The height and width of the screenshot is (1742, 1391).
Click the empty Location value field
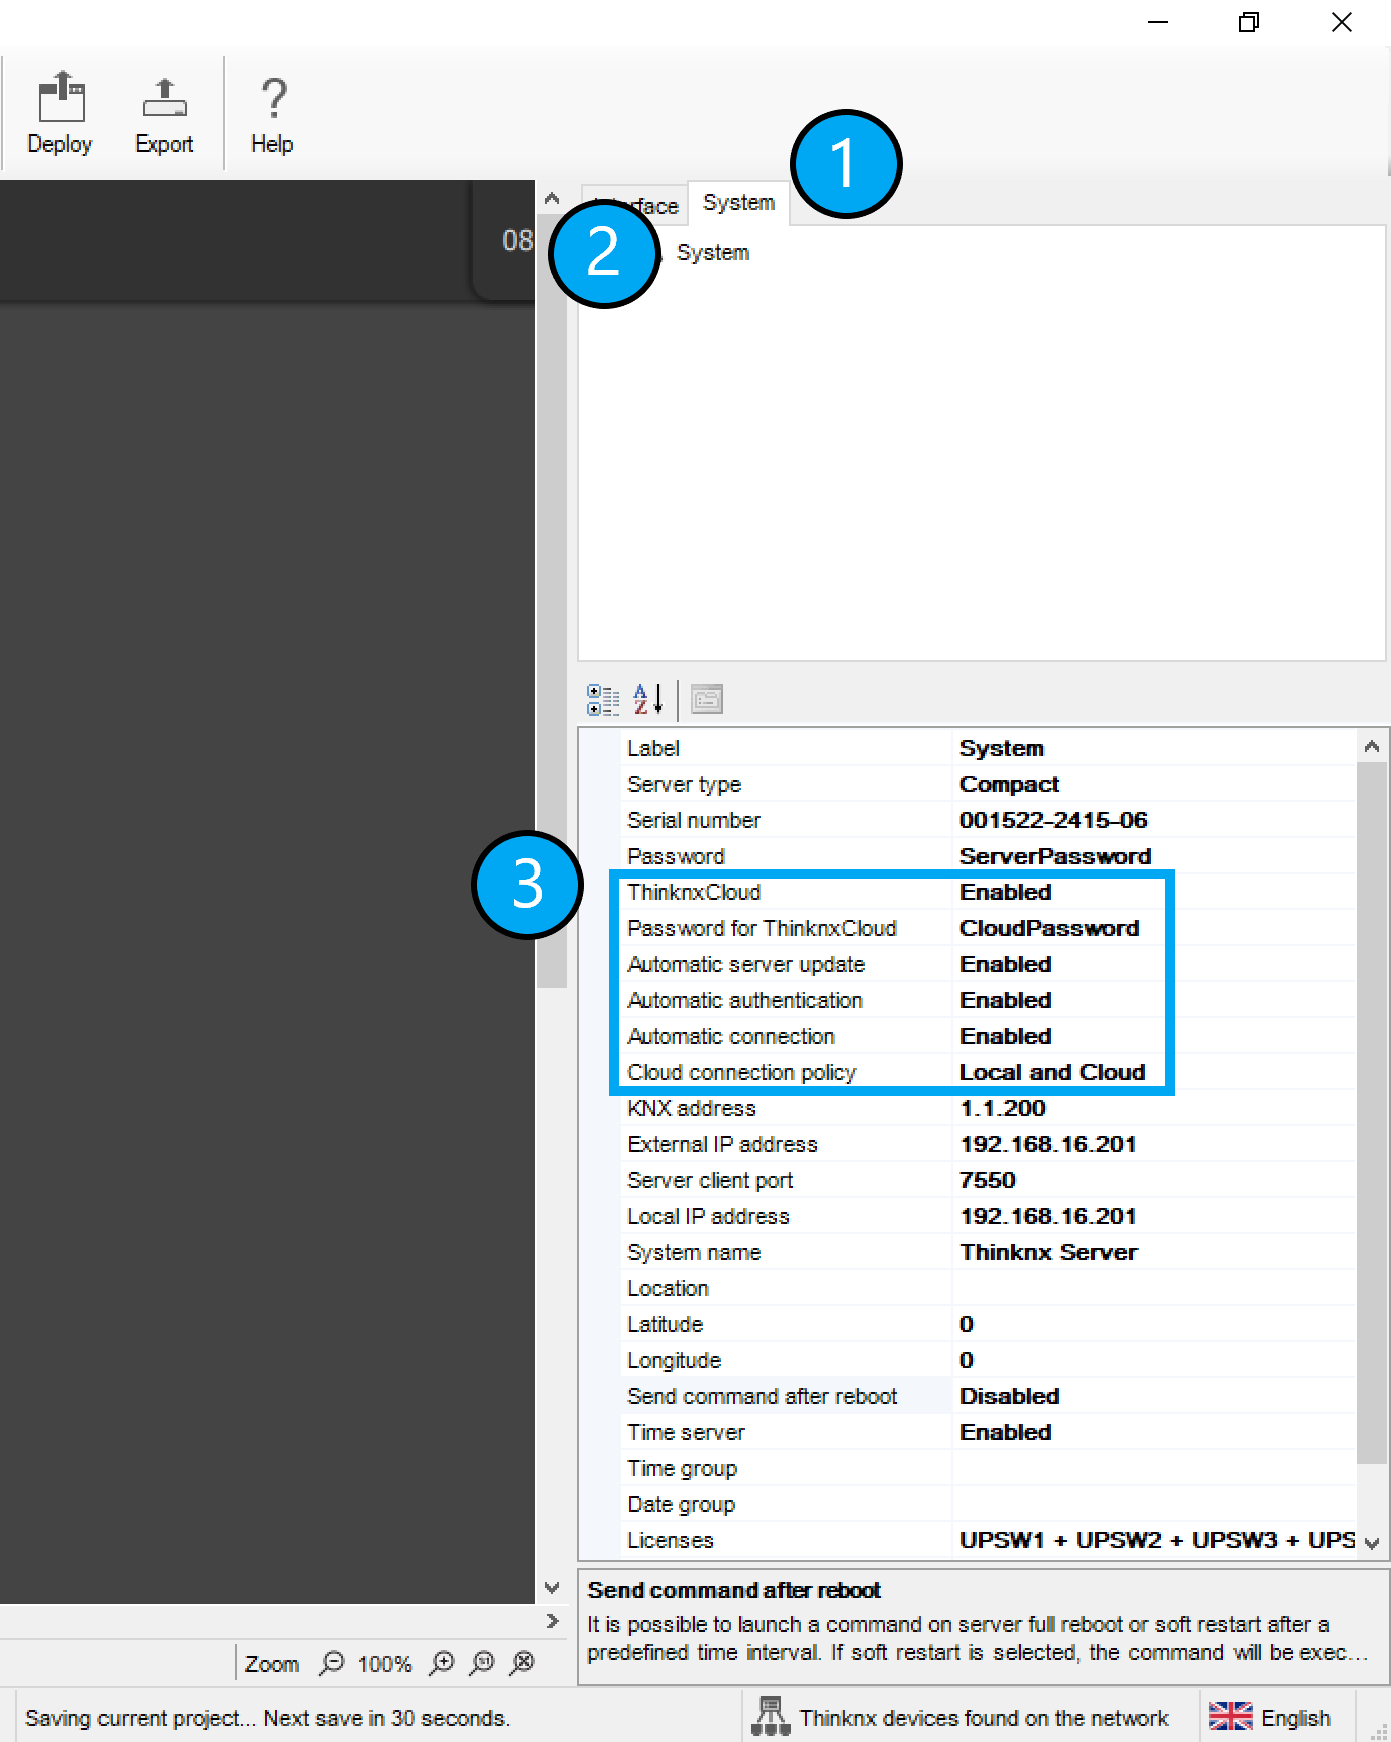(x=1150, y=1288)
